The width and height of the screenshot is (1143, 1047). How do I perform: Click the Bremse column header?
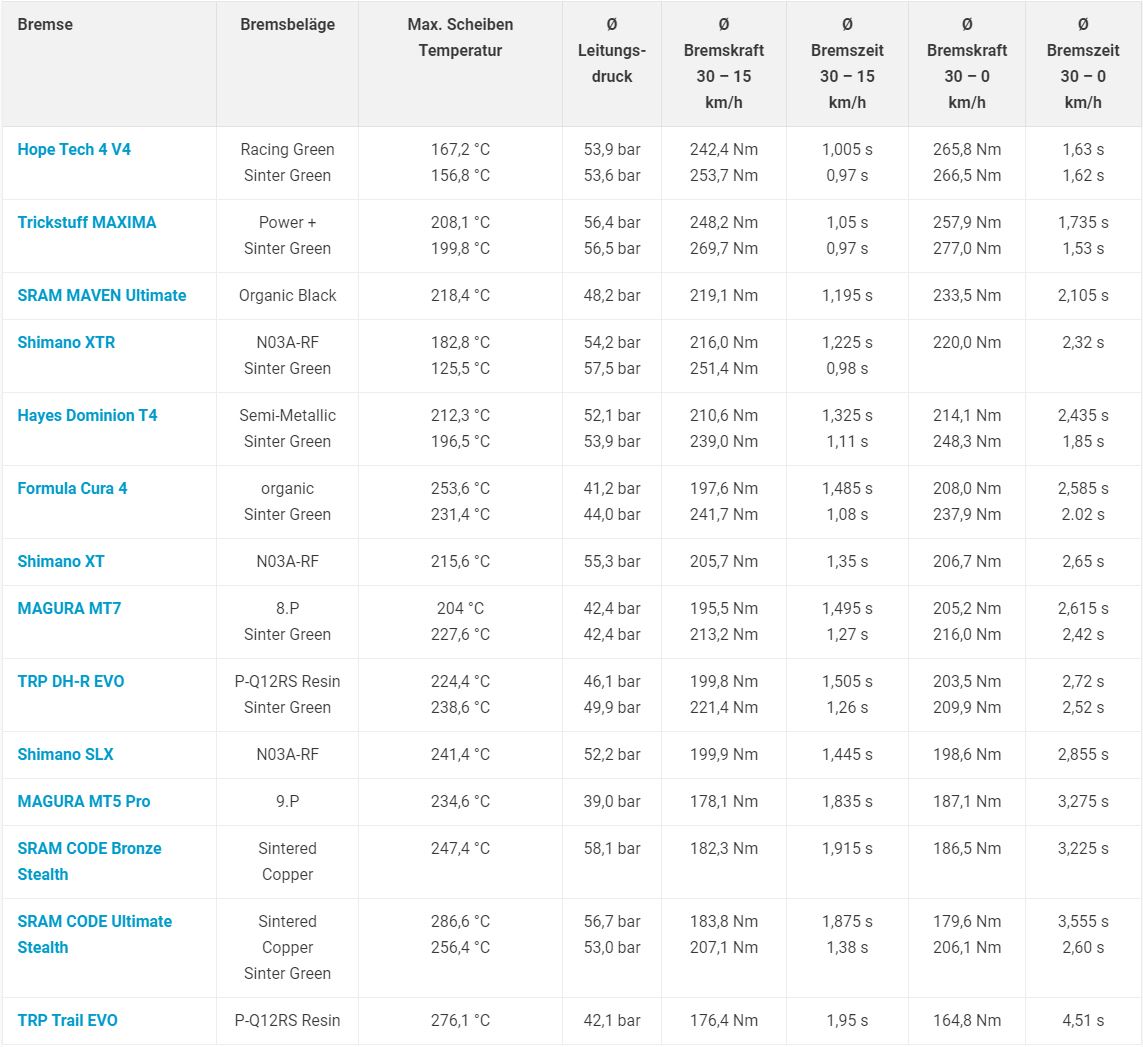click(45, 25)
